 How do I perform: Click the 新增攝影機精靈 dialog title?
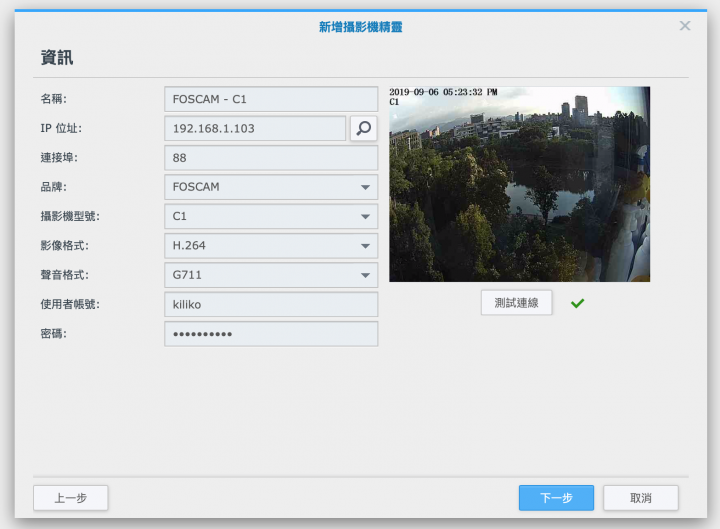(360, 27)
